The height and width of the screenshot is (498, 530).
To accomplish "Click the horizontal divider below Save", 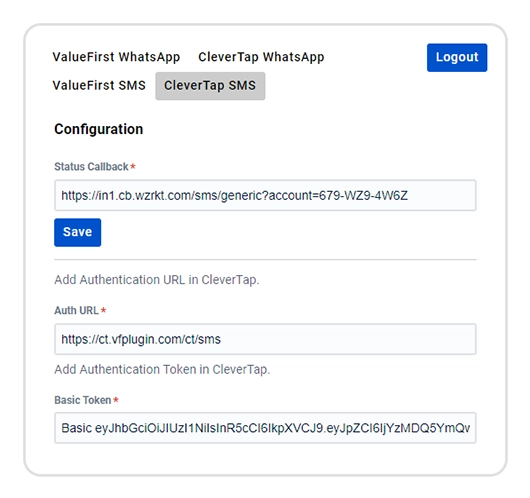I will tap(265, 260).
